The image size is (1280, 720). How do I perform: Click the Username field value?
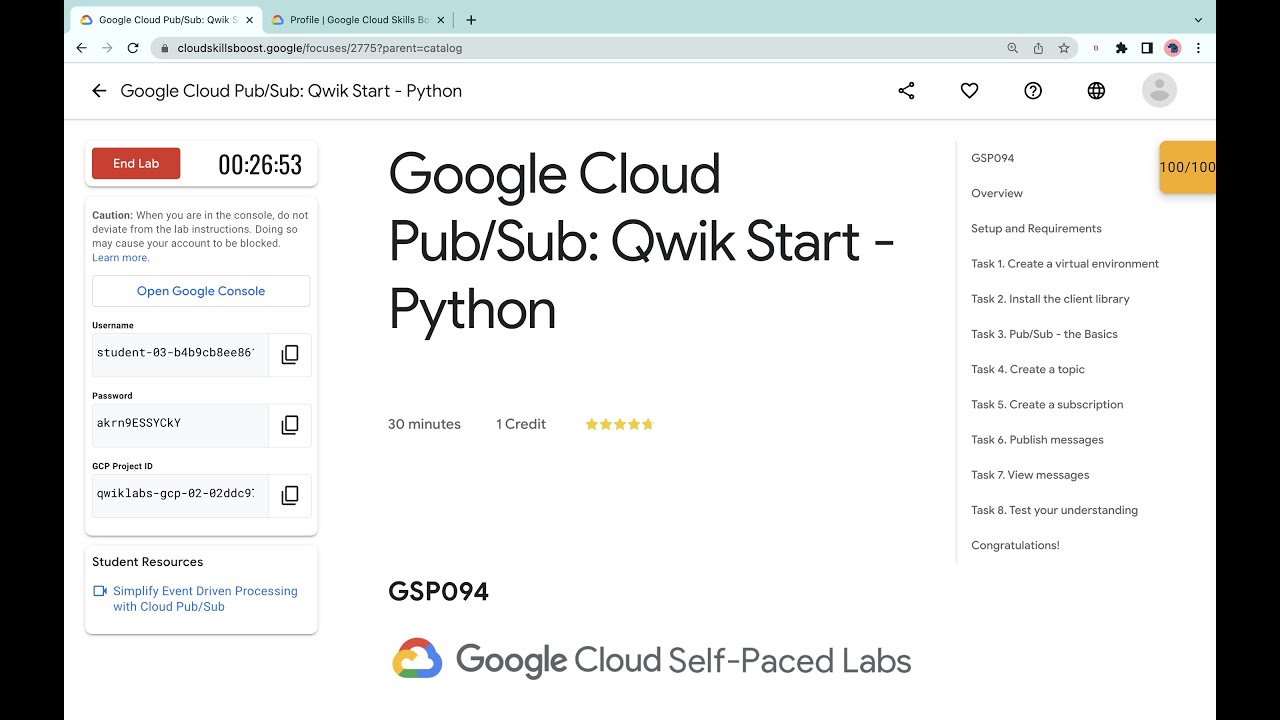click(180, 355)
